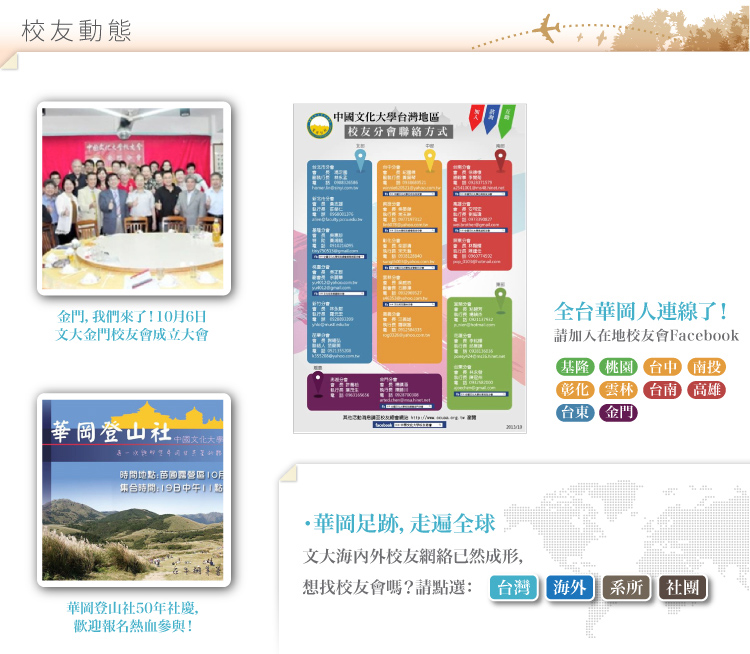Image resolution: width=750 pixels, height=654 pixels.
Task: Open the 海外 alumni association button
Action: pos(570,587)
